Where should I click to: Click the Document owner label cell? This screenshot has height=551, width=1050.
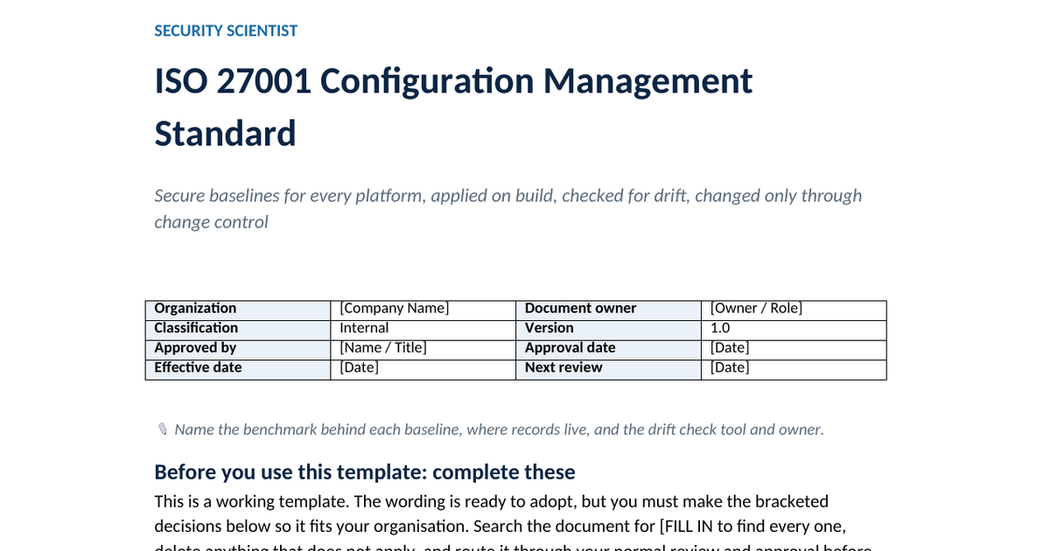tap(608, 311)
